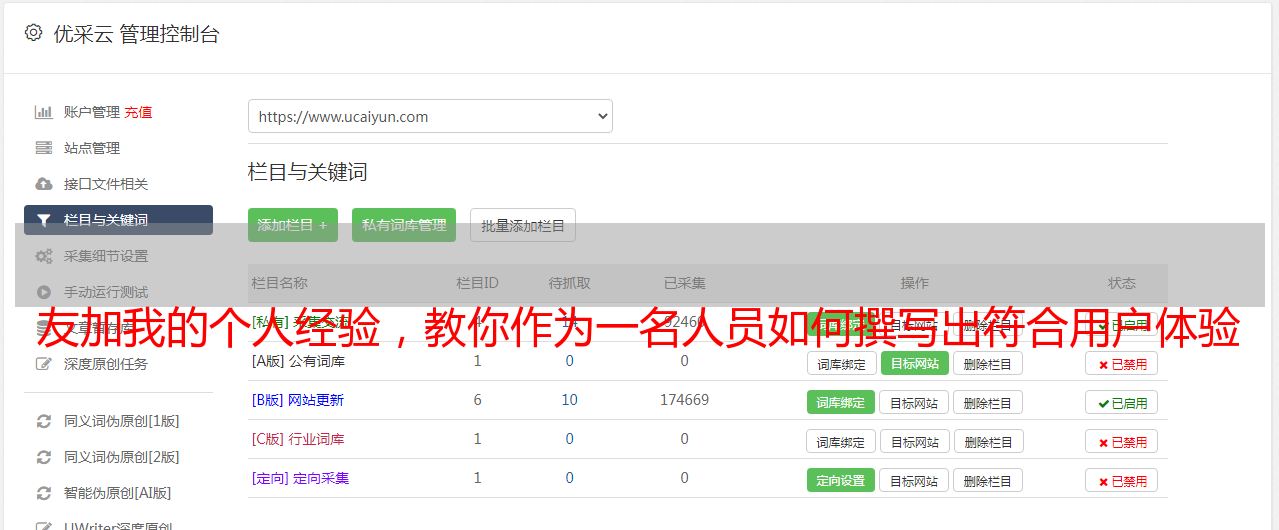Click the play icon for 手动运行测试
The width and height of the screenshot is (1279, 530).
pos(43,292)
